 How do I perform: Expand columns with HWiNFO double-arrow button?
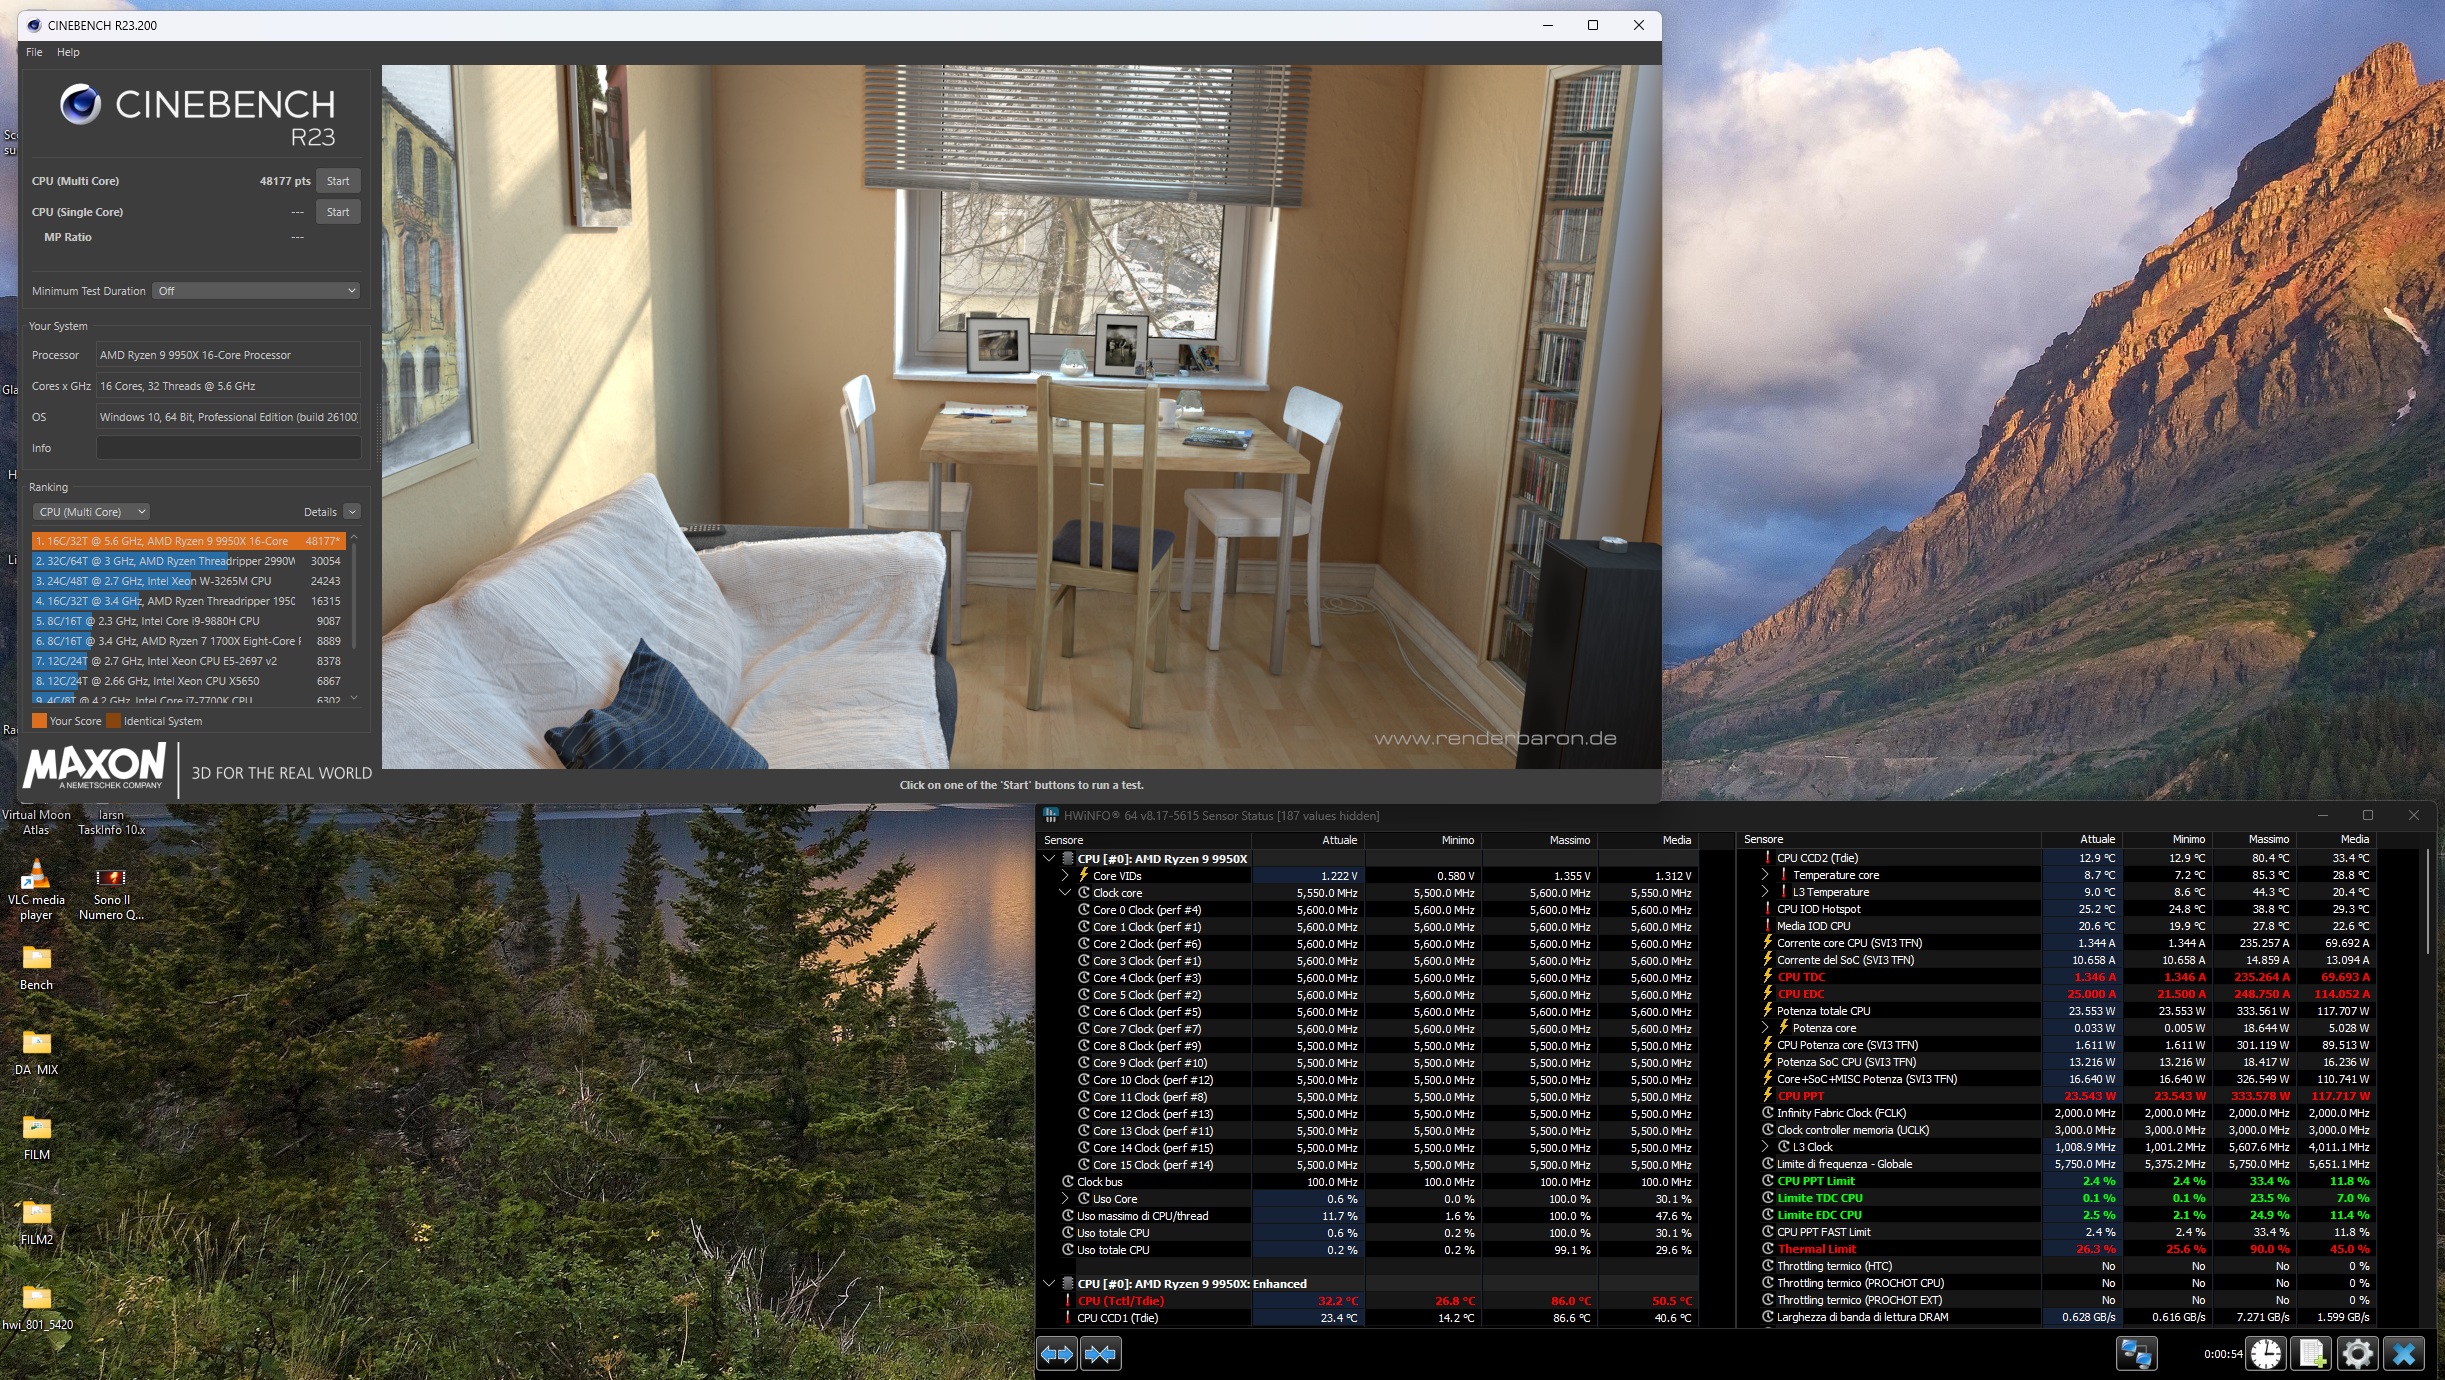click(1057, 1354)
